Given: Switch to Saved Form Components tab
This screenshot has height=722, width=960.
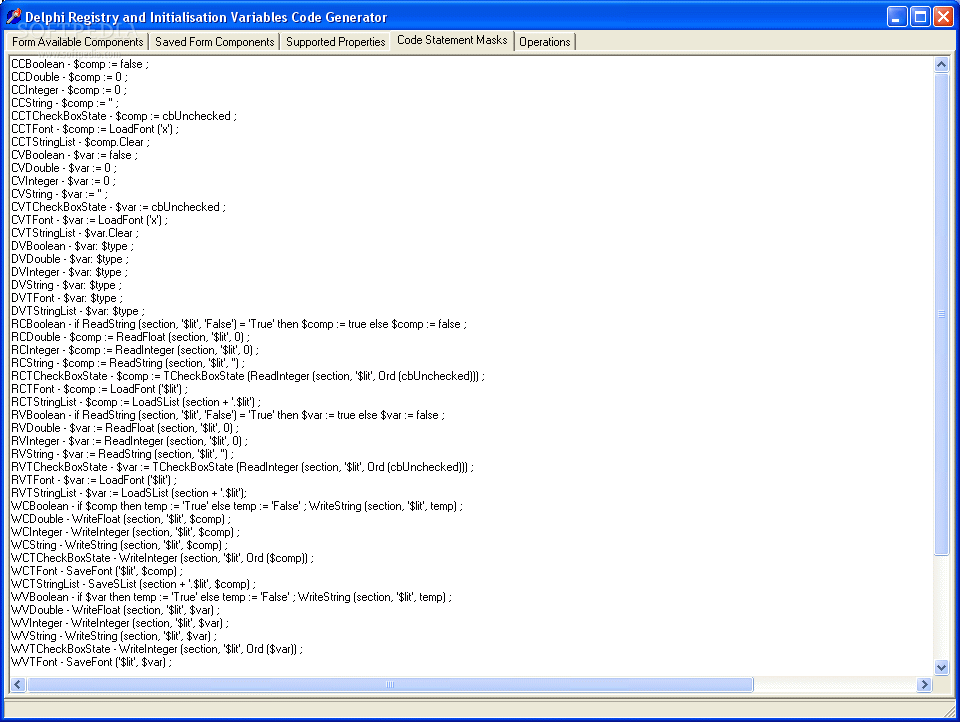Looking at the screenshot, I should 214,42.
